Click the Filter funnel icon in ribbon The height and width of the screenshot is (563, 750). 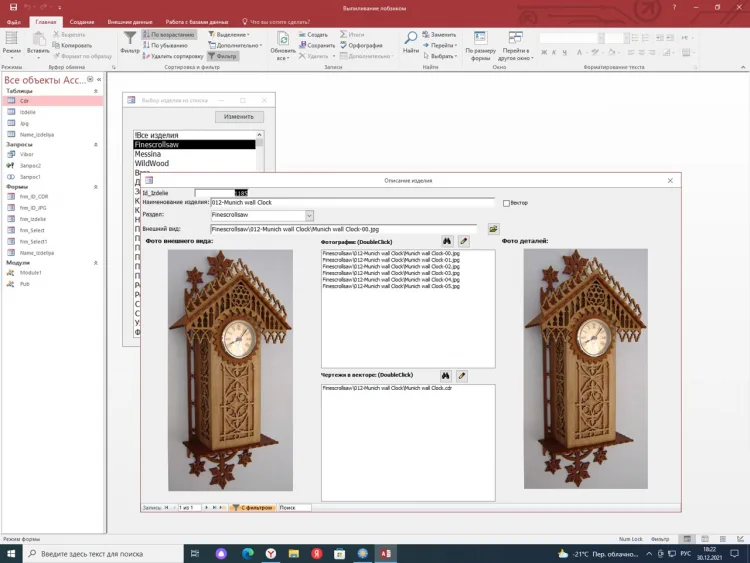pyautogui.click(x=130, y=42)
